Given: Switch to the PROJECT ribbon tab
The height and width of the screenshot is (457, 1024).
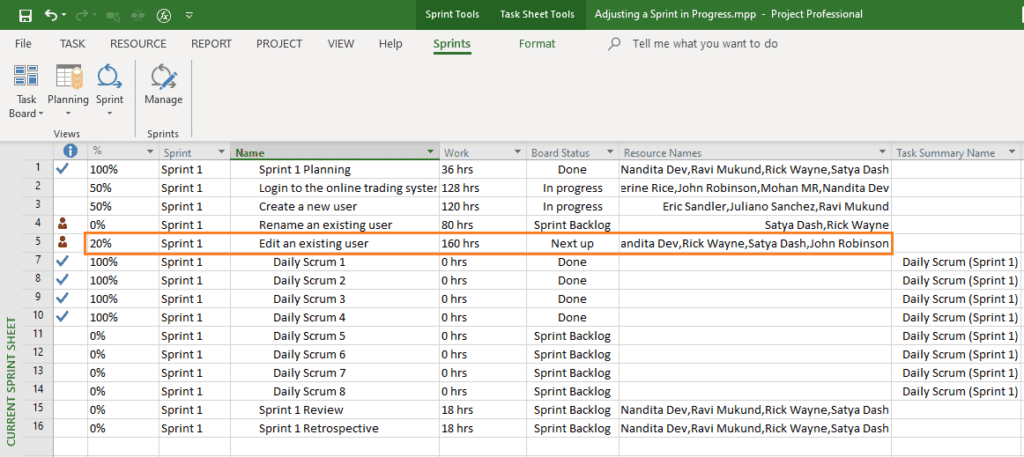Looking at the screenshot, I should [x=279, y=44].
